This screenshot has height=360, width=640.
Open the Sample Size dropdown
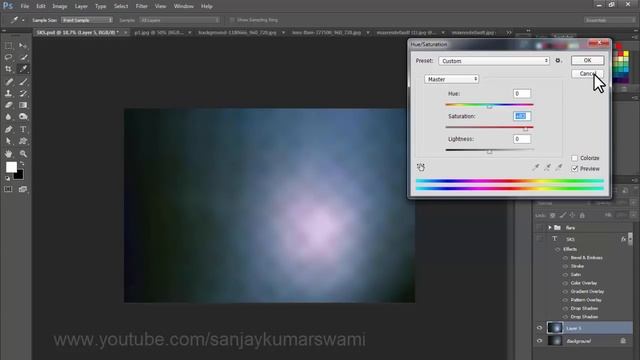click(x=87, y=20)
